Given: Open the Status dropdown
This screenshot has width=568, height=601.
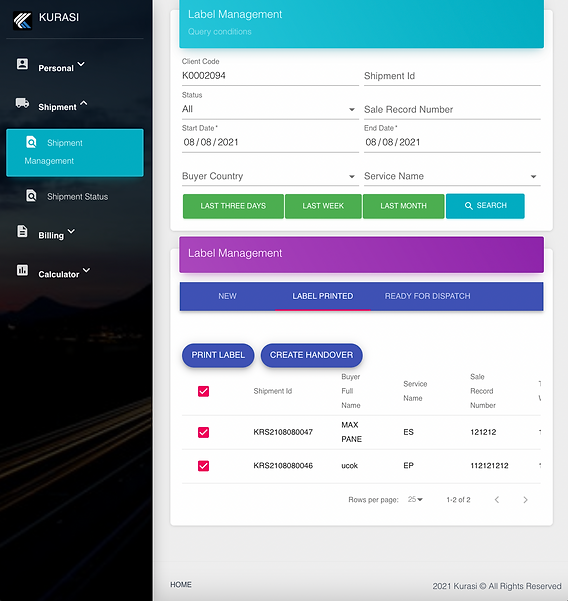Looking at the screenshot, I should click(270, 109).
